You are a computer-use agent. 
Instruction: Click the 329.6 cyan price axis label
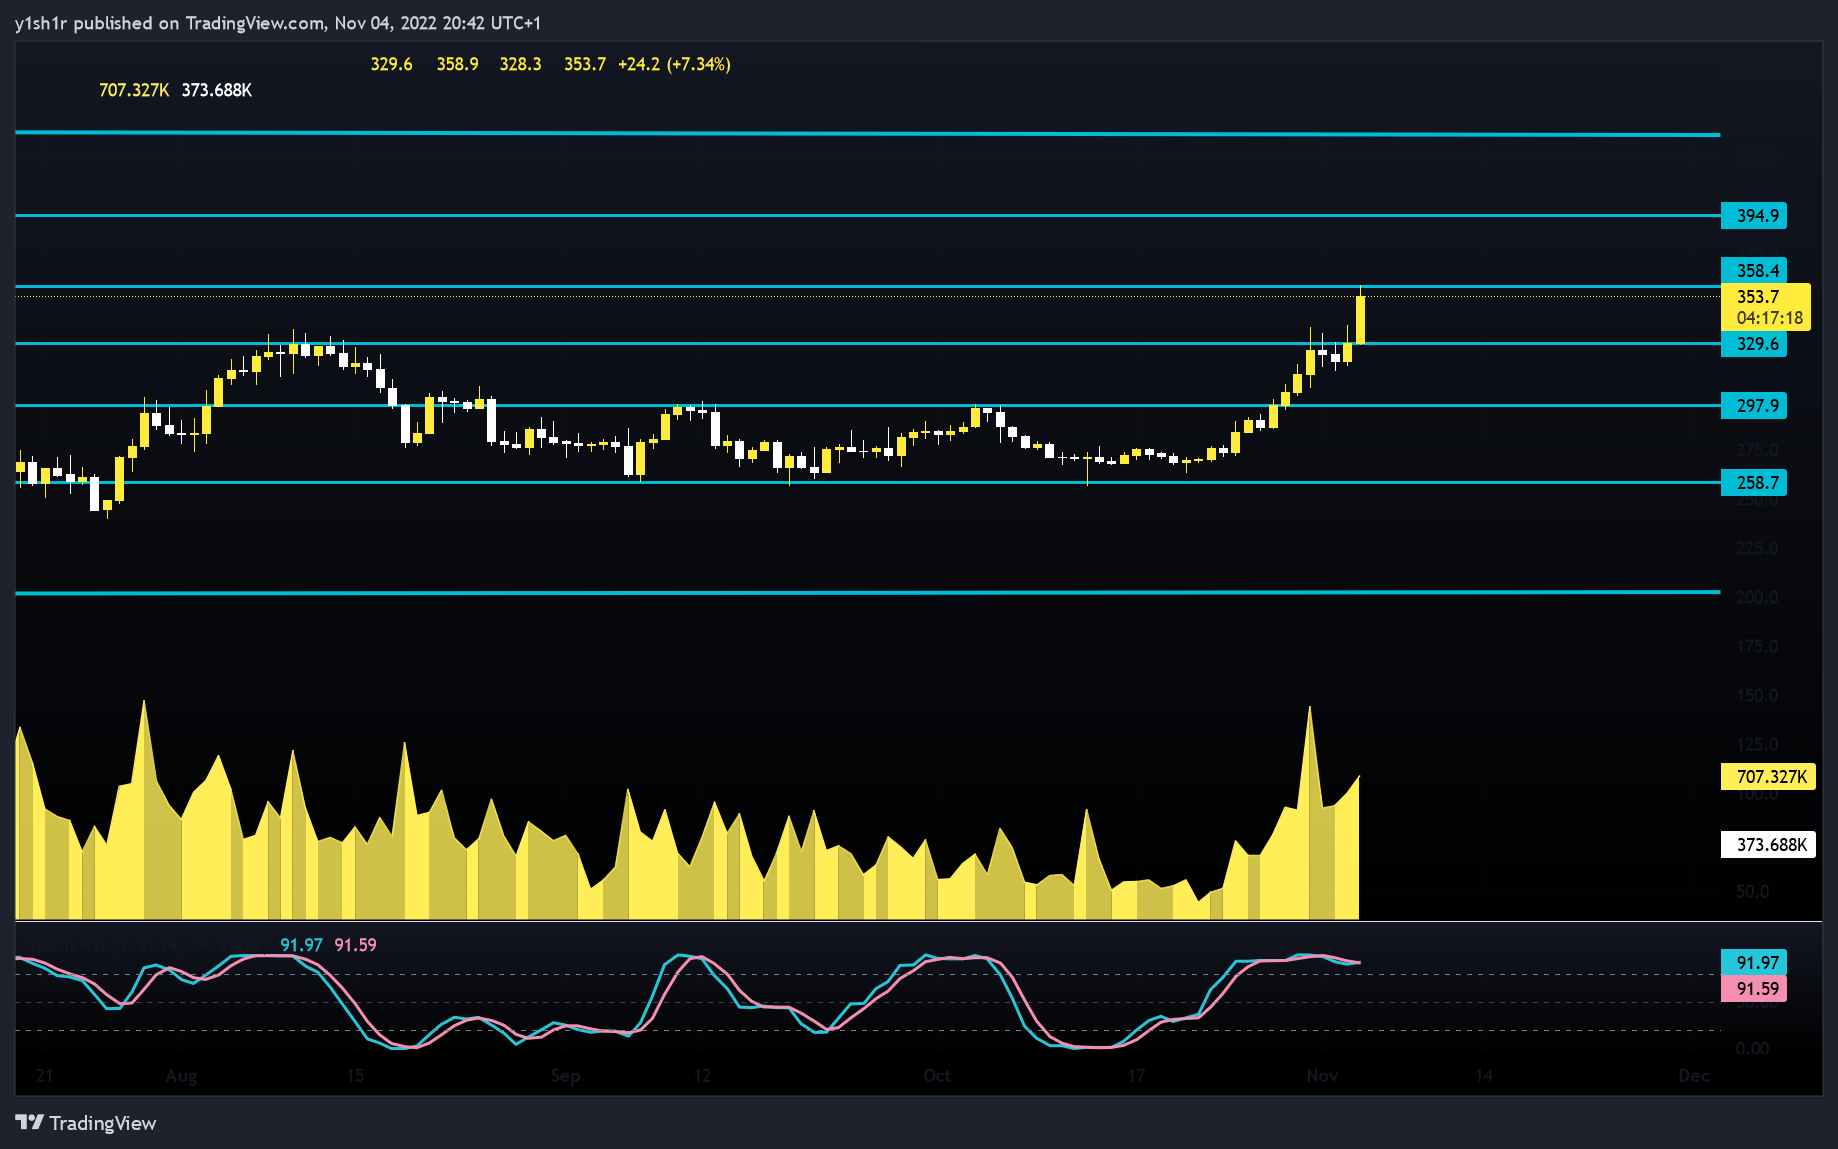click(1754, 344)
